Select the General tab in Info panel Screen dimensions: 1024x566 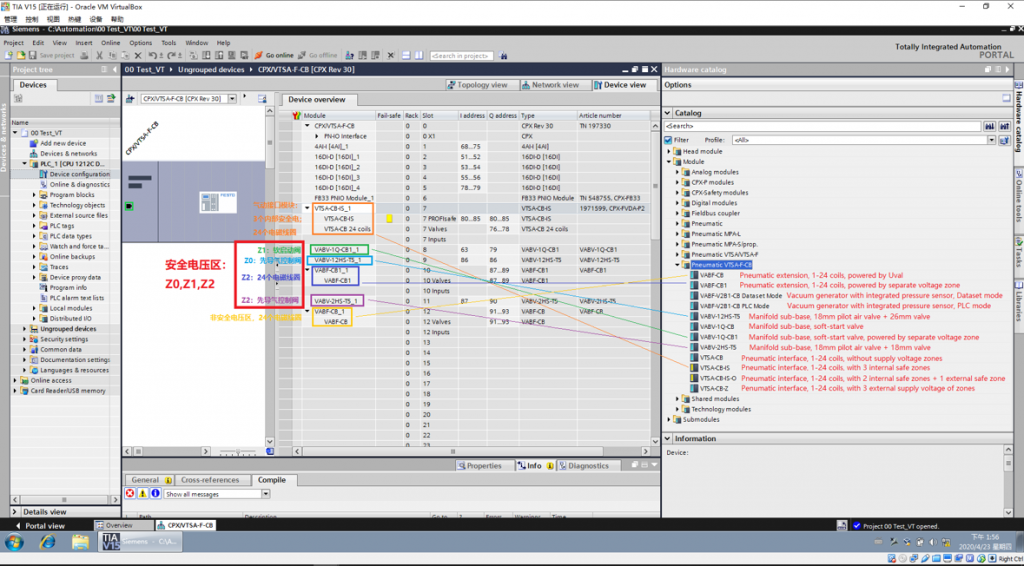point(150,480)
